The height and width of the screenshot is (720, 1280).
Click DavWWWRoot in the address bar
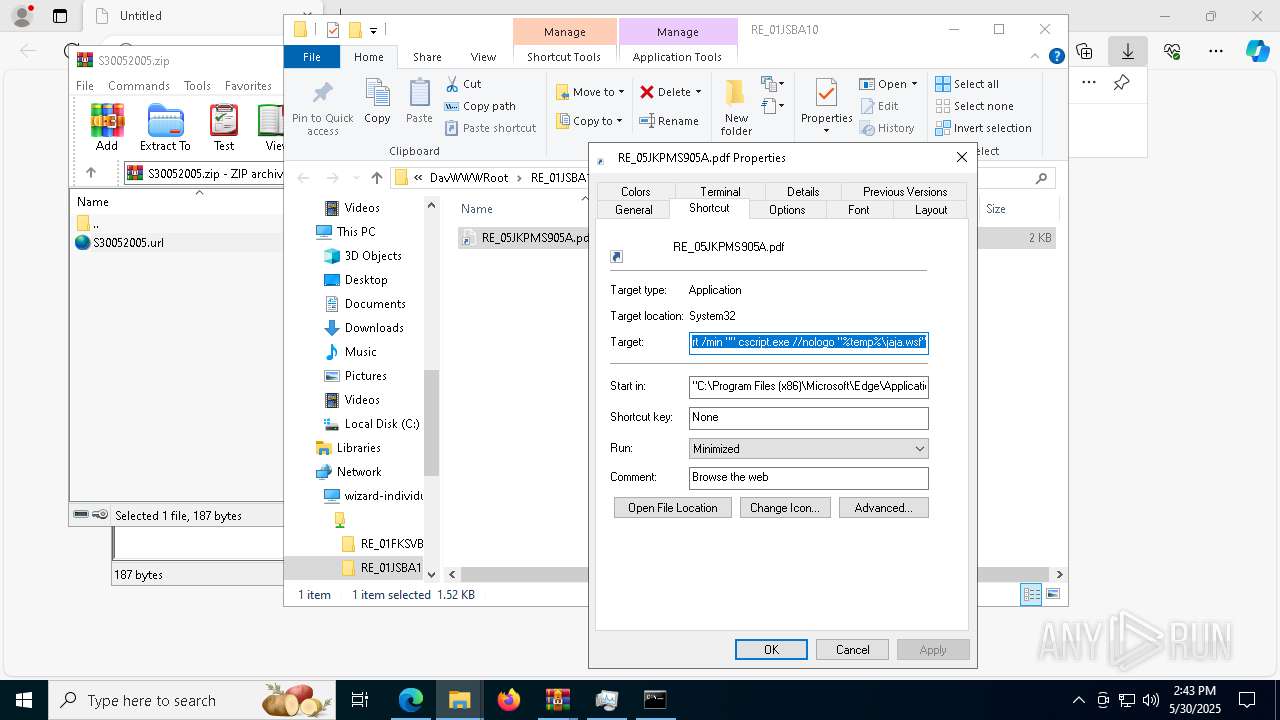coord(469,178)
